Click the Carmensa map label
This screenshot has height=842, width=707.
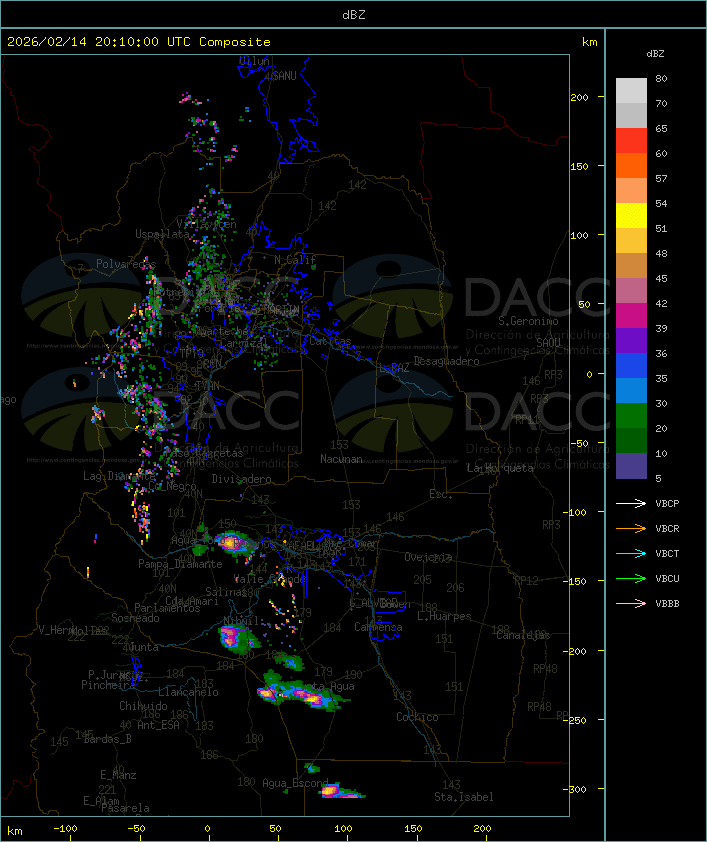(x=378, y=627)
